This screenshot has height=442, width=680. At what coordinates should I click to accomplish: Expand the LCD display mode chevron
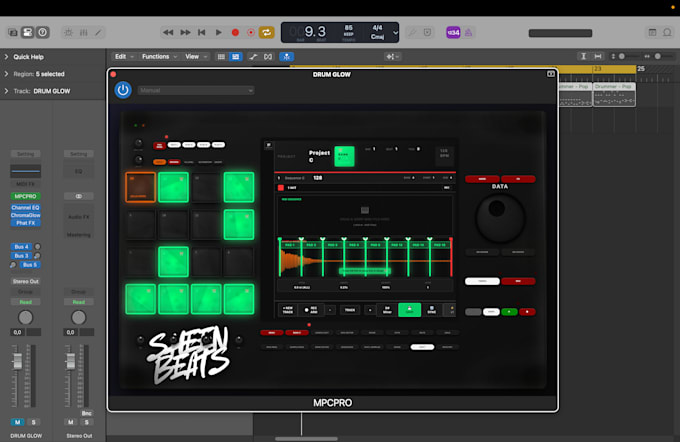(x=395, y=33)
